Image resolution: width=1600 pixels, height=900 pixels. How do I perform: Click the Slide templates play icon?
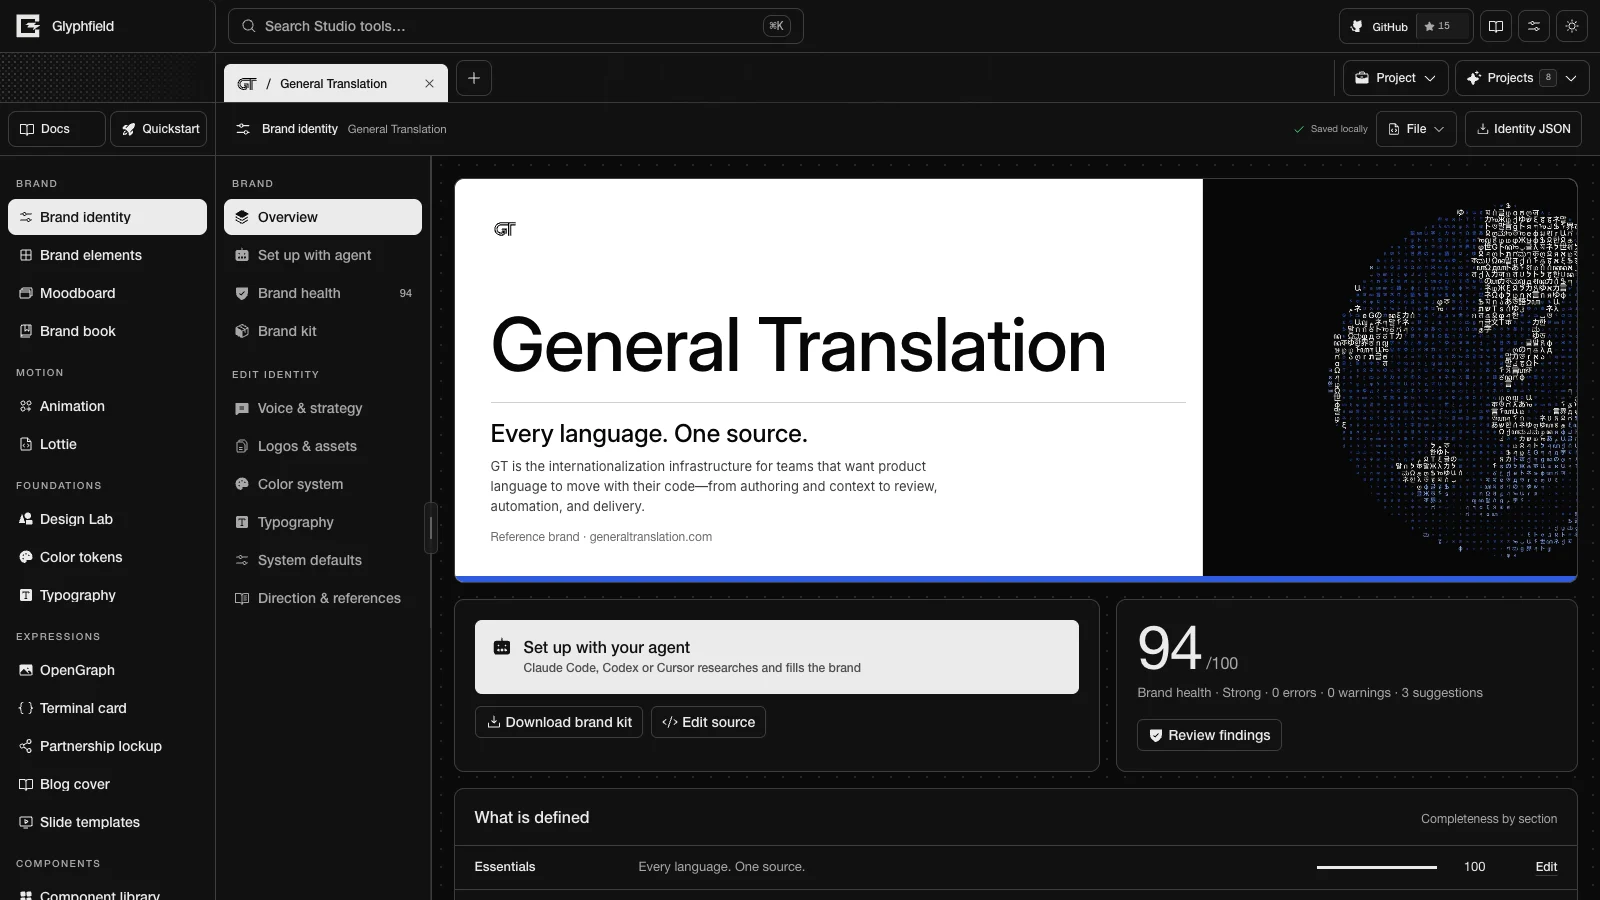point(26,822)
